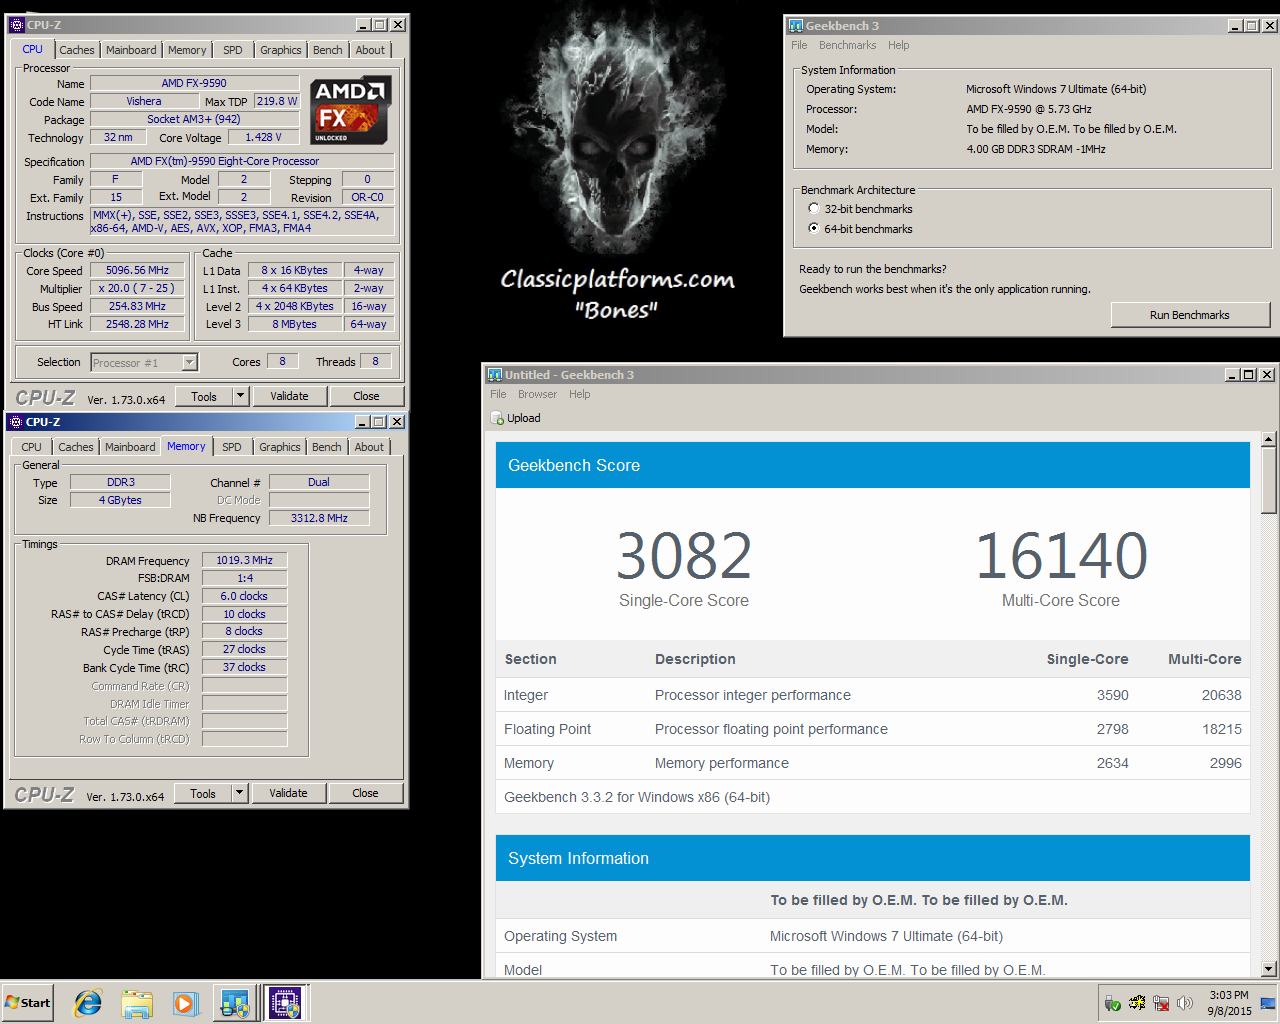Open the Safely Remove Hardware tray icon
Screen dimensions: 1280x1024
pyautogui.click(x=1113, y=1003)
